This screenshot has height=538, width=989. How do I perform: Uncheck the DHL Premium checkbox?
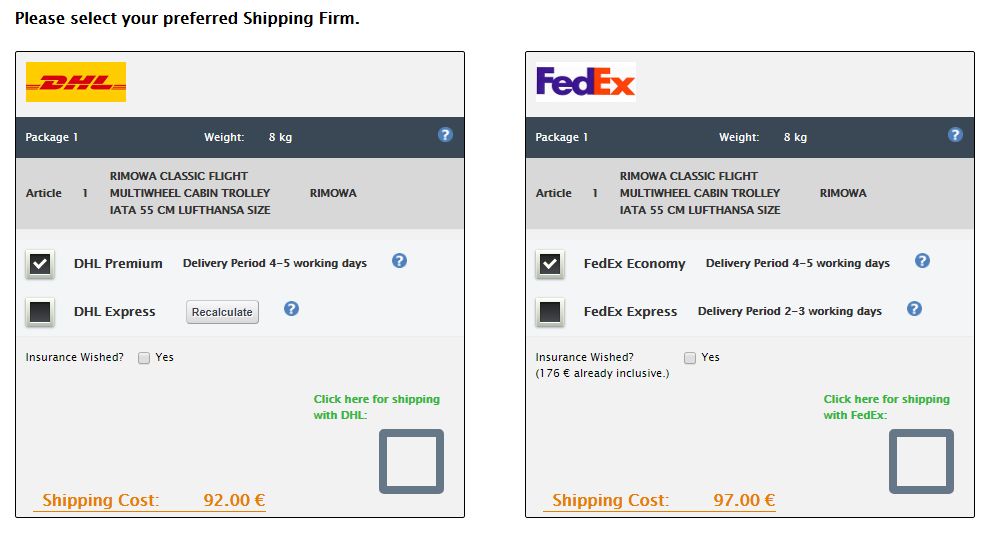click(x=40, y=264)
